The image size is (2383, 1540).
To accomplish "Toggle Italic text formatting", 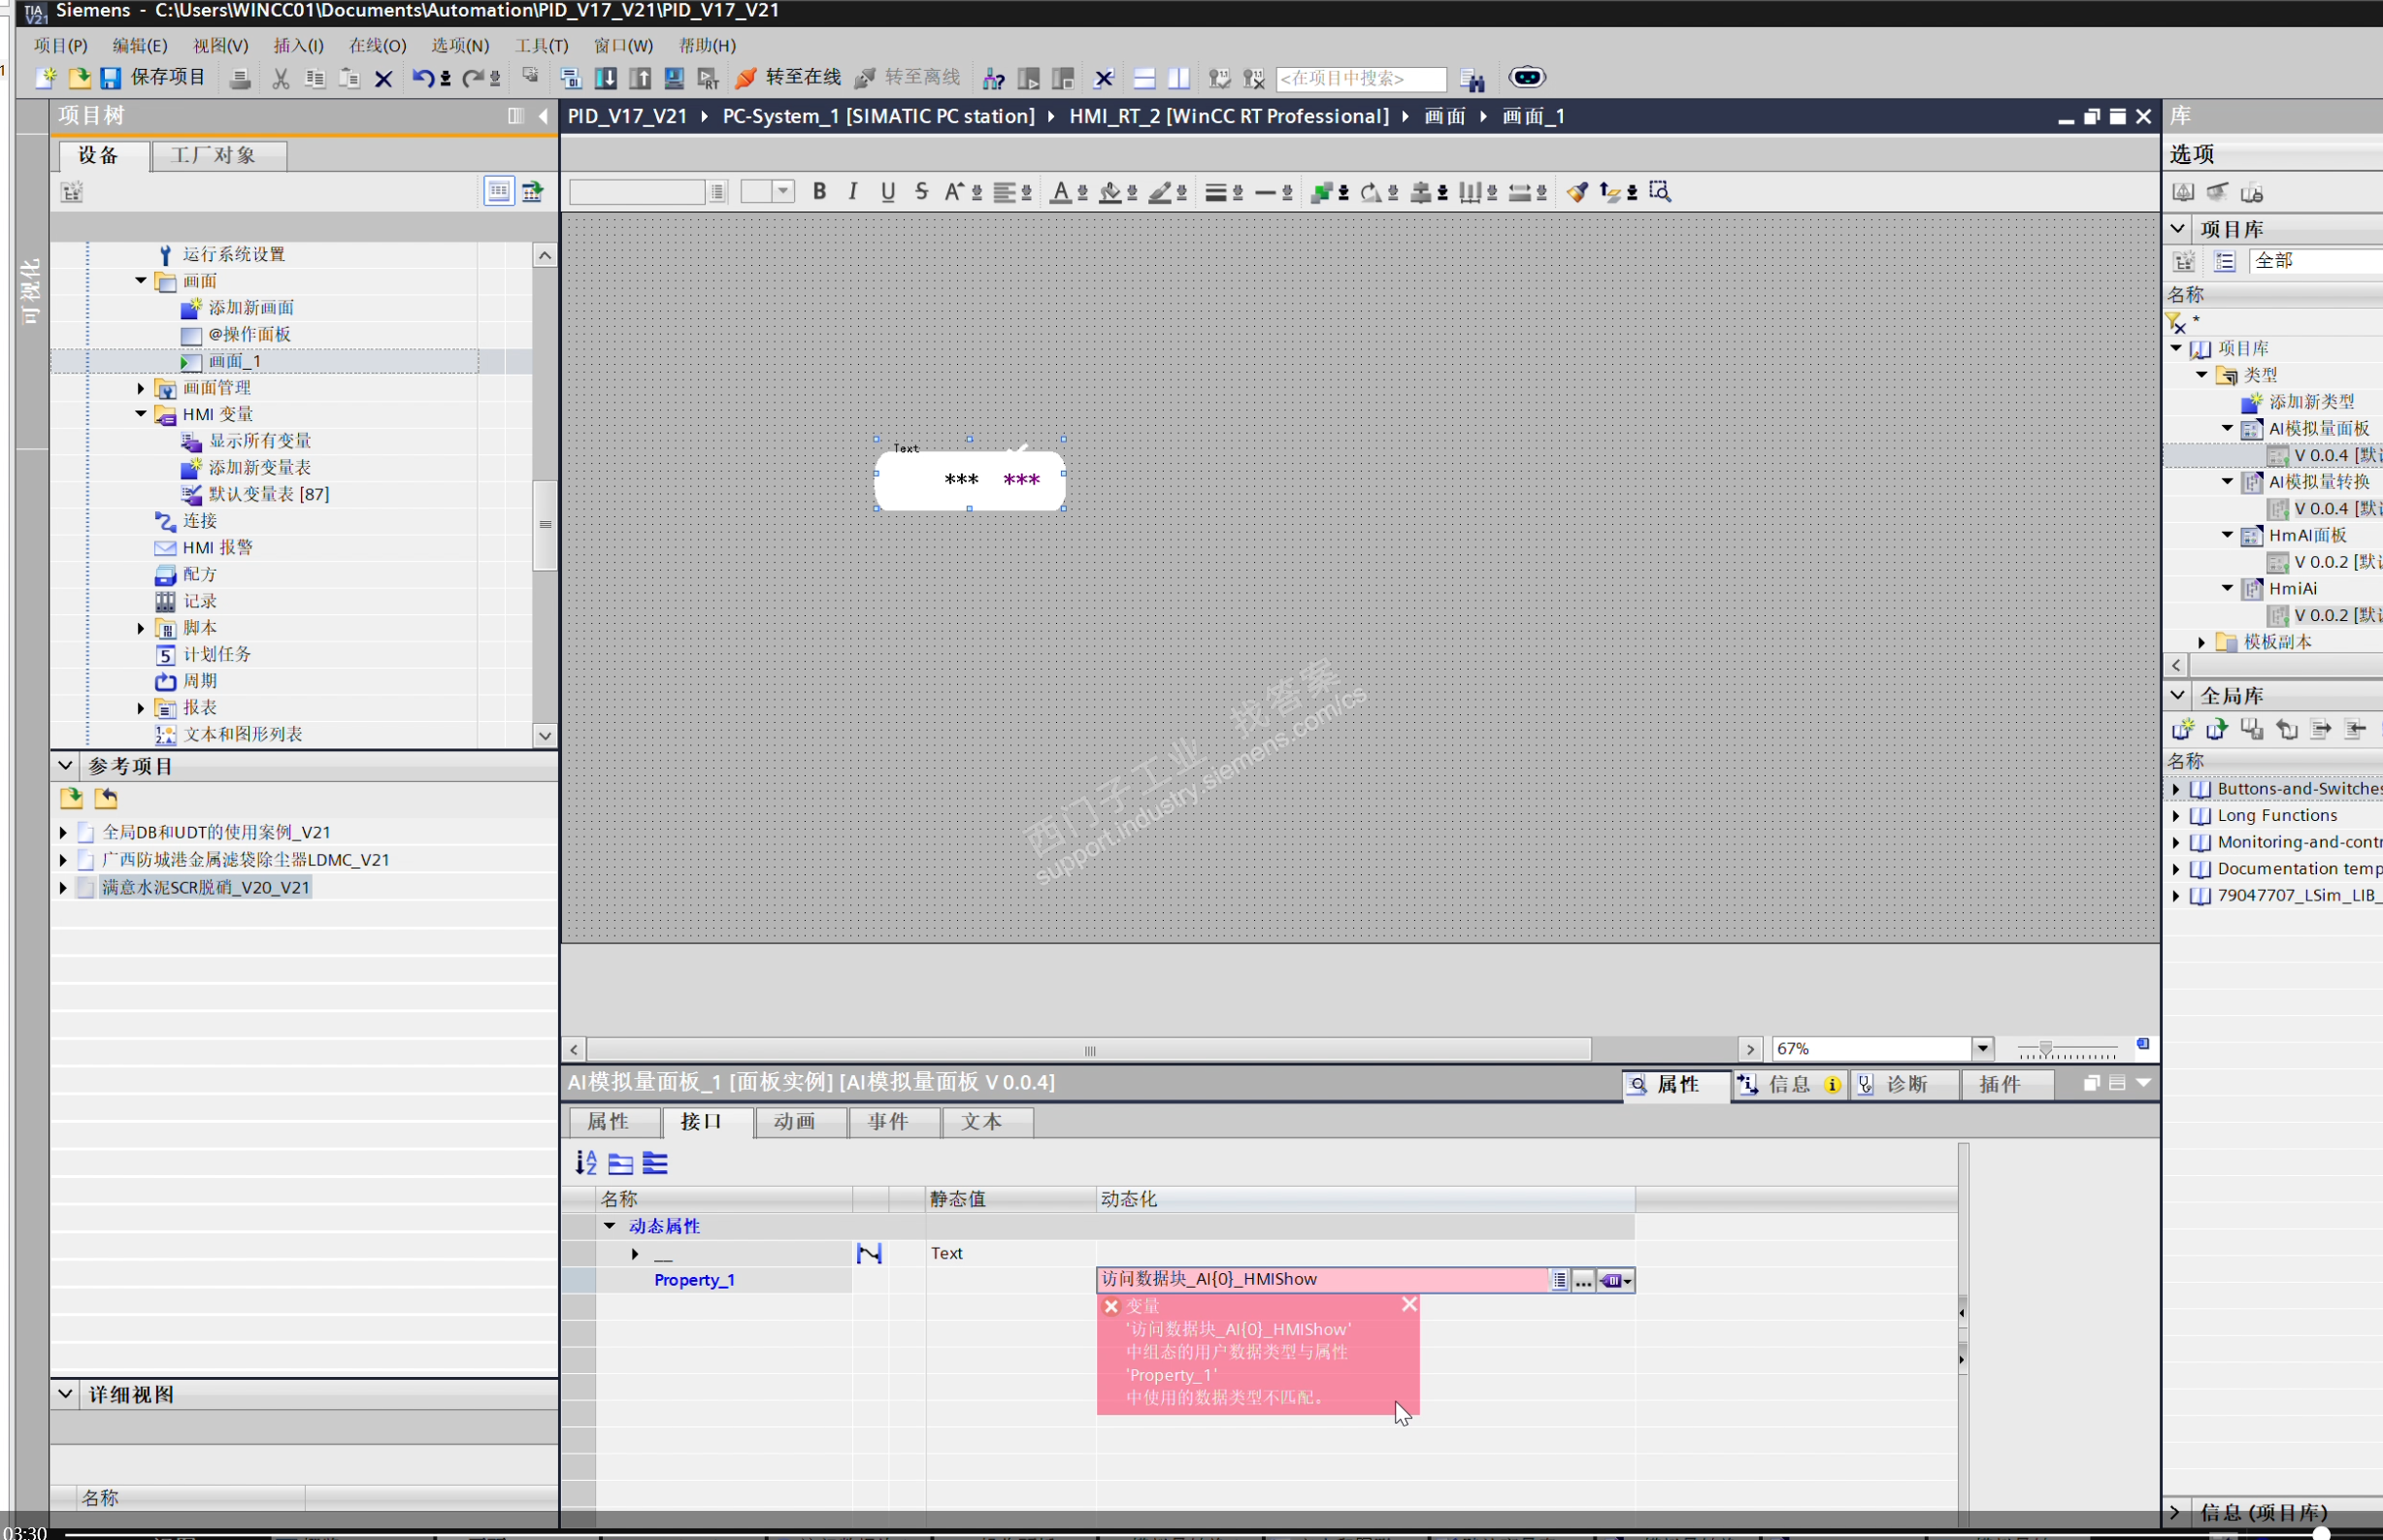I will [853, 192].
